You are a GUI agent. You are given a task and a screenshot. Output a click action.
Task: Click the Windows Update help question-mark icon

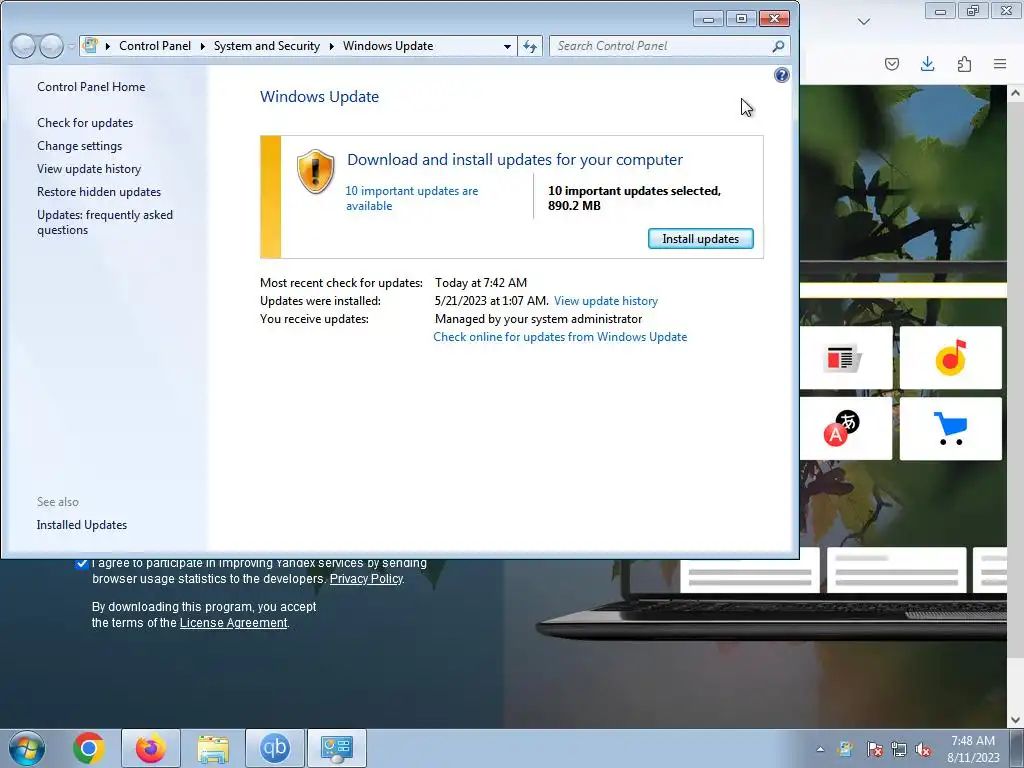click(782, 75)
